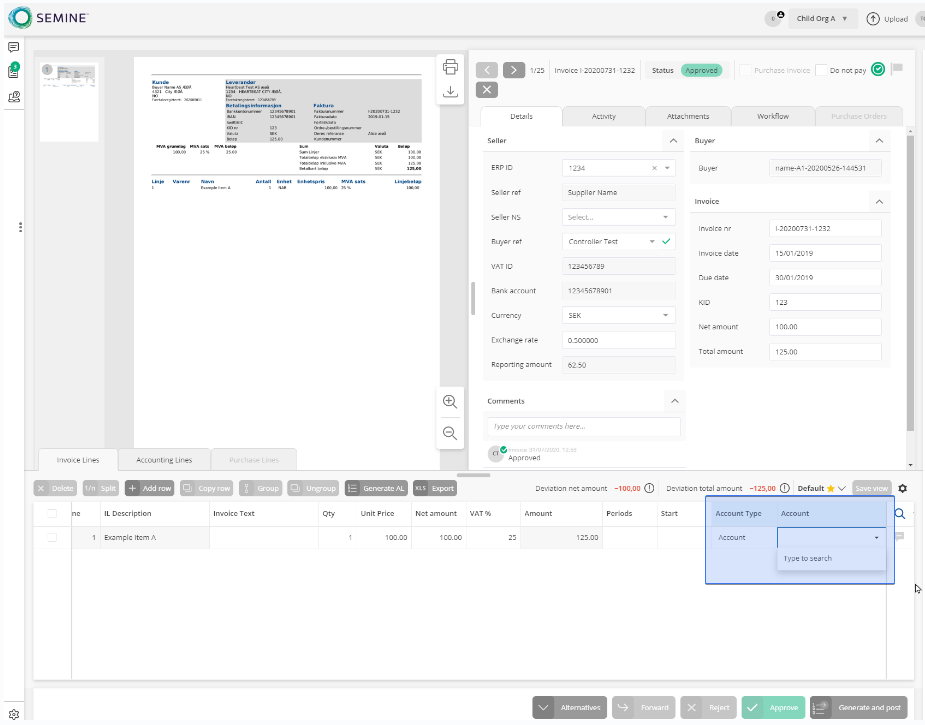Toggle the select-all checkbox in grid header
The height and width of the screenshot is (725, 925).
coord(52,514)
